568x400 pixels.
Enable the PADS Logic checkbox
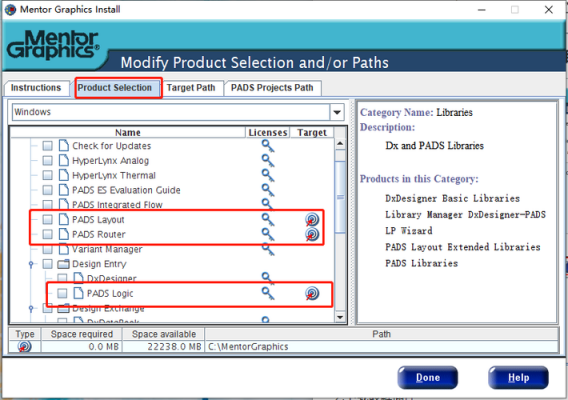(x=62, y=293)
